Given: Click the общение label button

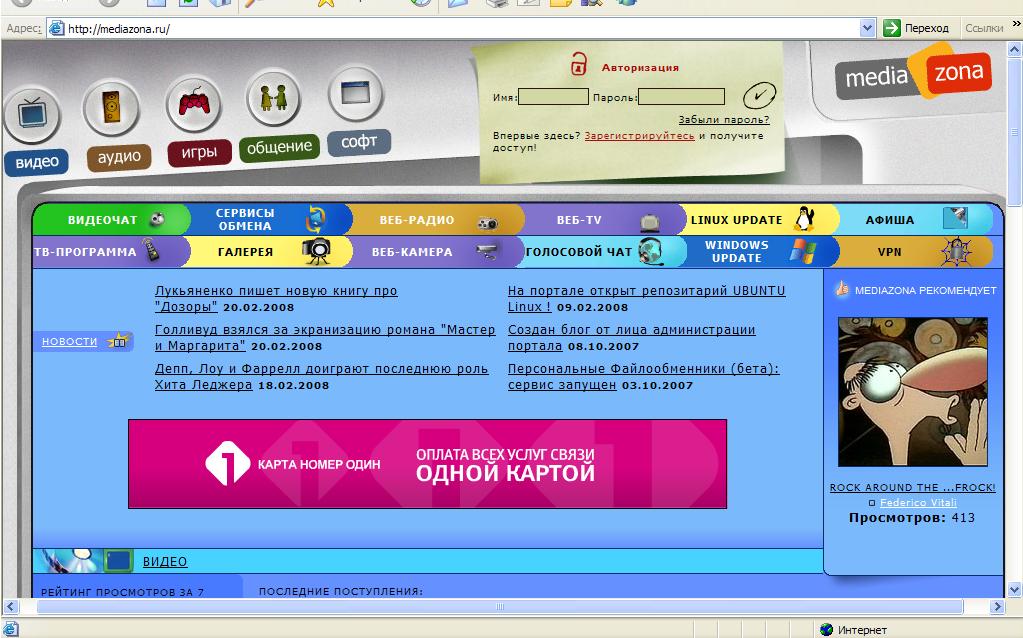Looking at the screenshot, I should [279, 147].
